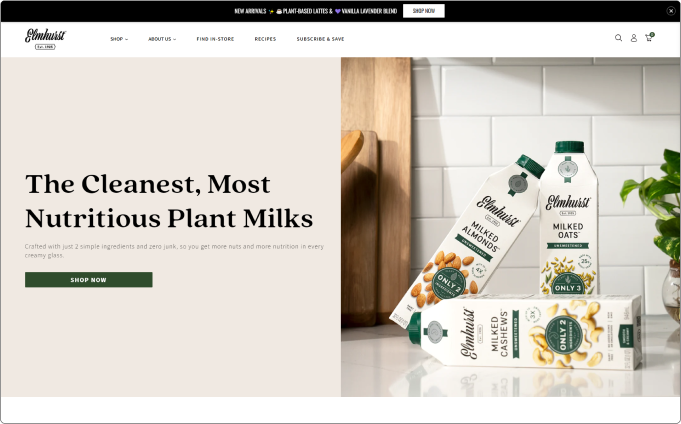Open the account profile icon
The image size is (681, 424).
pos(634,38)
